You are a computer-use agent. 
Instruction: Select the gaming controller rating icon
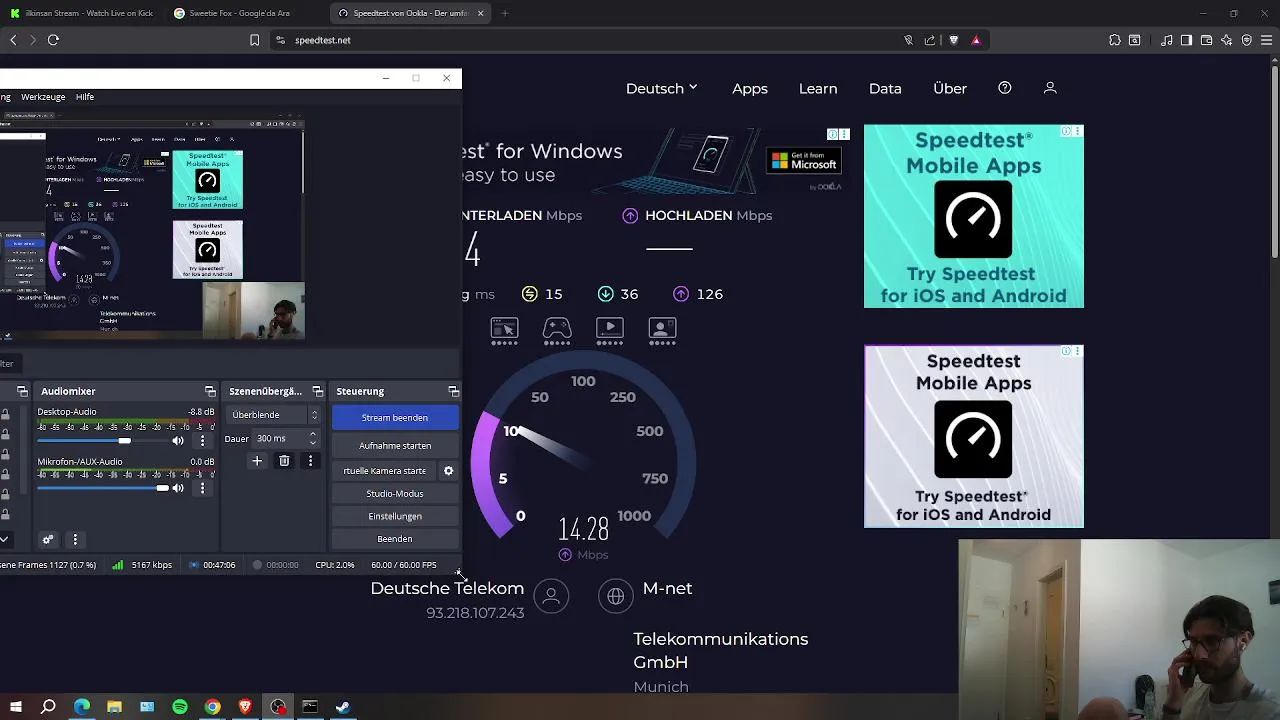[557, 329]
